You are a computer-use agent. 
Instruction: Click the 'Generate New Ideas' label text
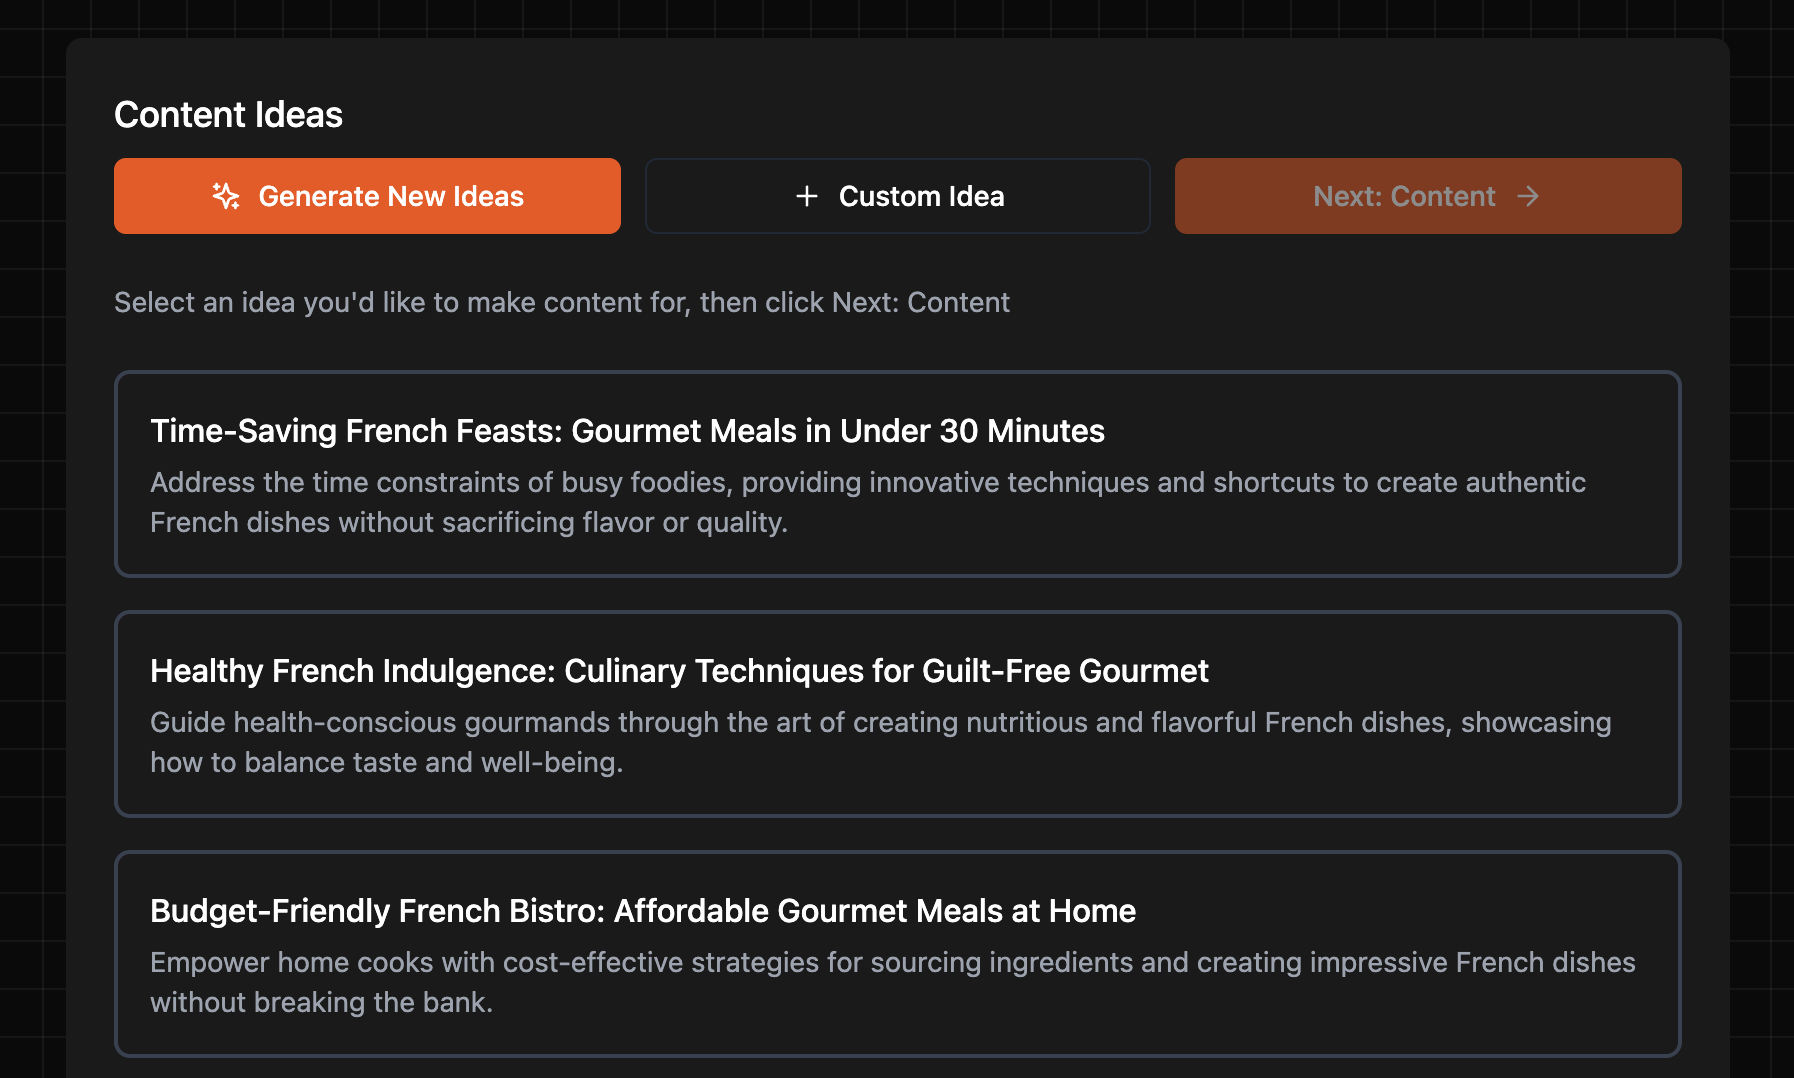click(x=391, y=196)
